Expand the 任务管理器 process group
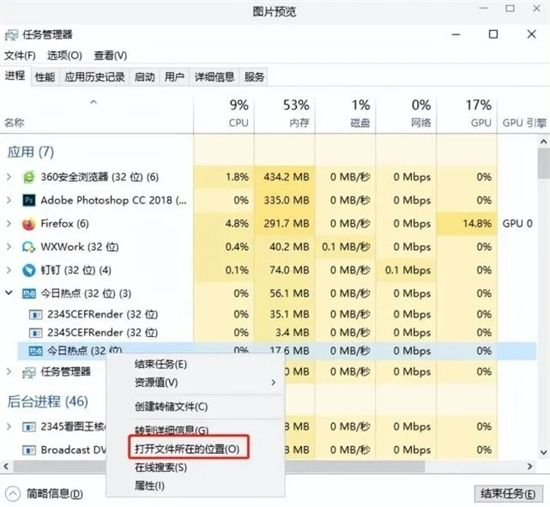 point(9,372)
